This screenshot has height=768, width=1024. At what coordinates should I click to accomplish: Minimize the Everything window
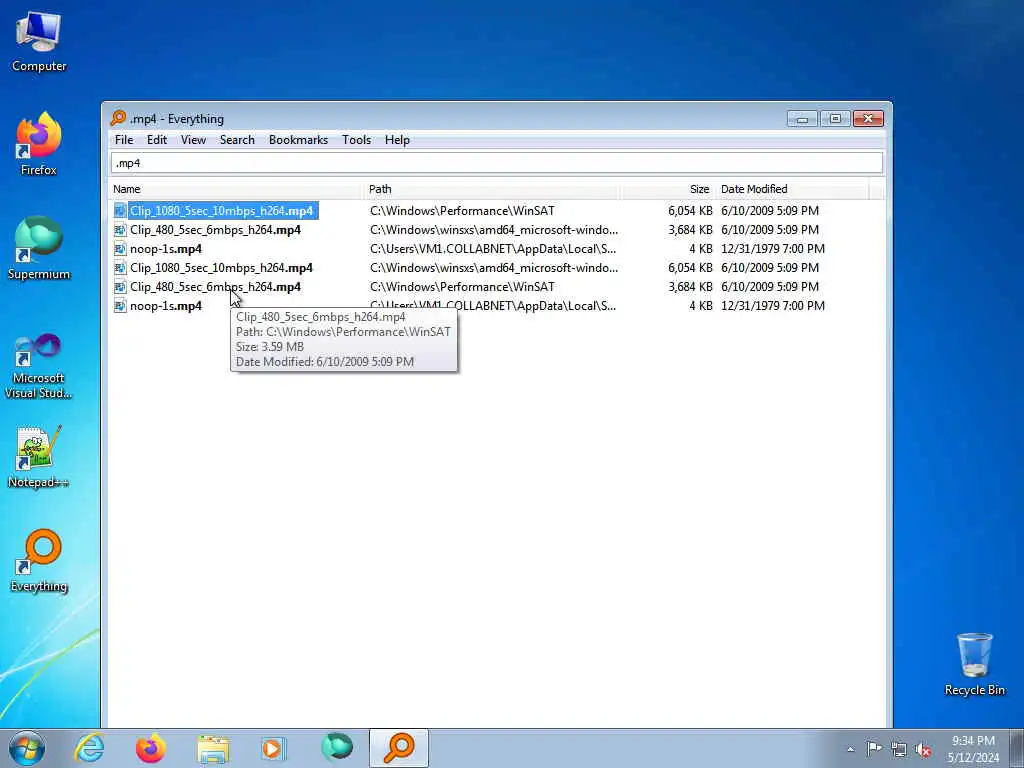(802, 119)
